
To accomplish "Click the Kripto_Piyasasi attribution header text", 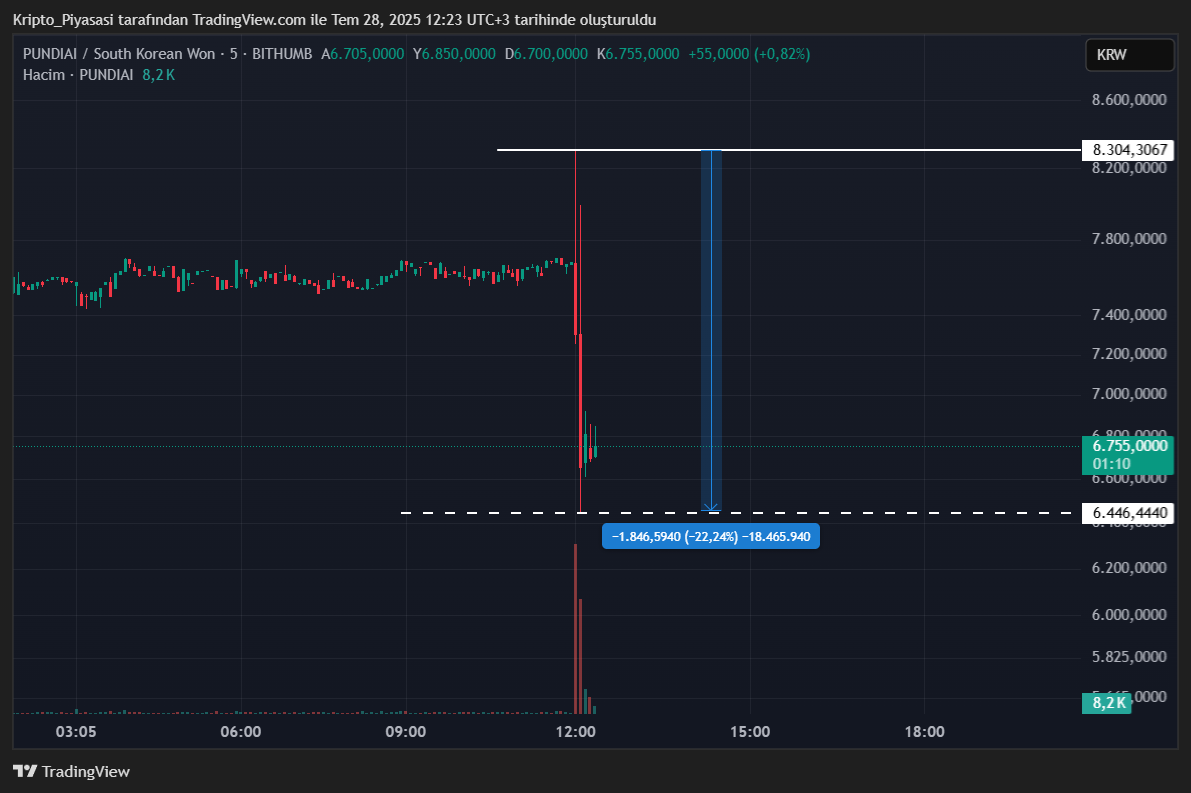I will point(335,20).
